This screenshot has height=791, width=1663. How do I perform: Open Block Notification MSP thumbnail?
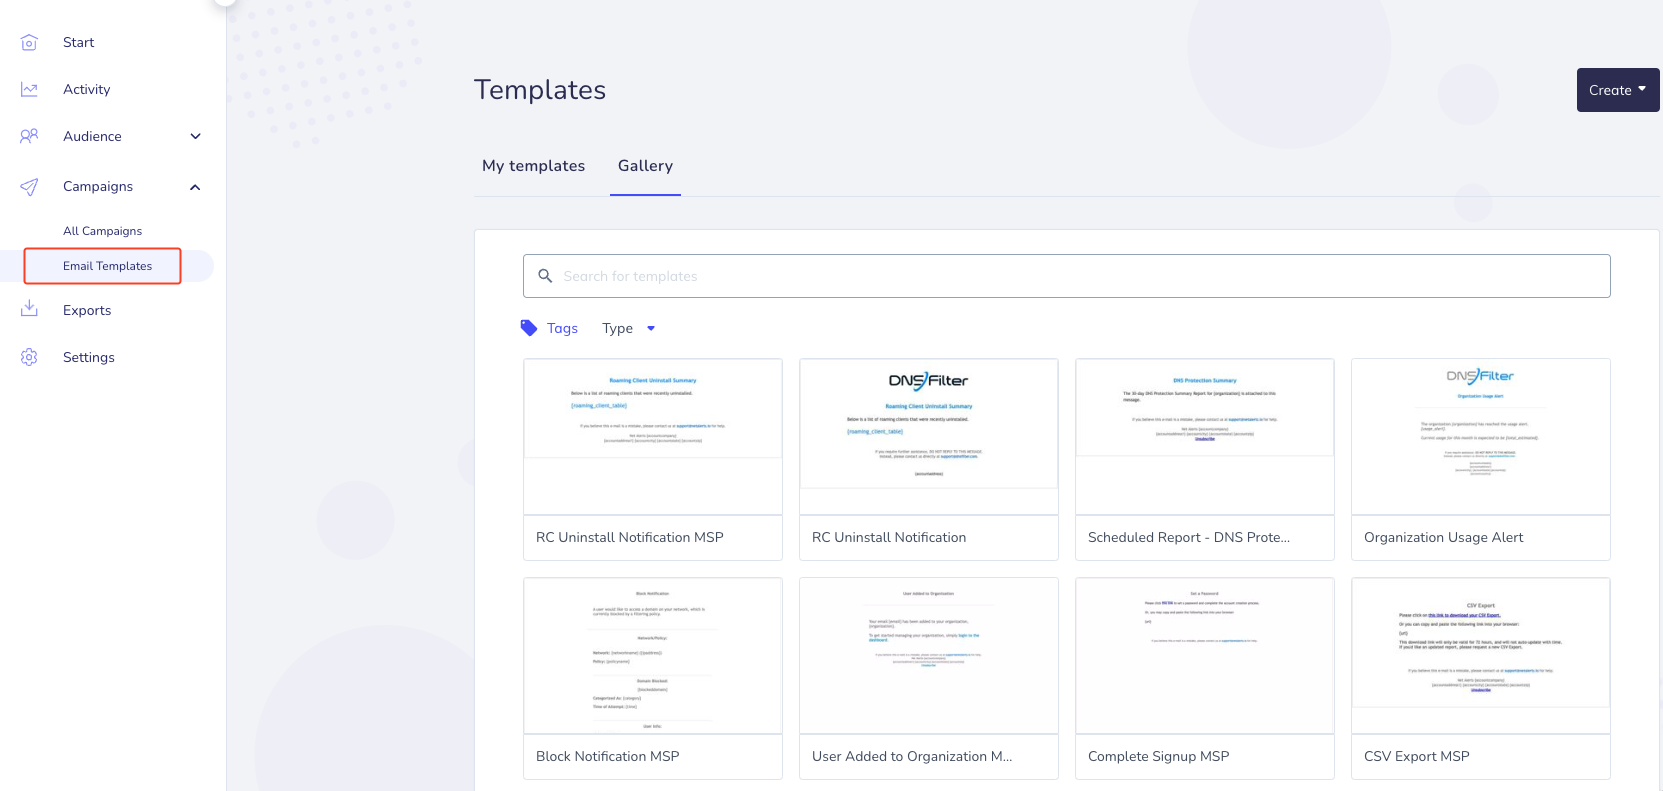click(653, 656)
